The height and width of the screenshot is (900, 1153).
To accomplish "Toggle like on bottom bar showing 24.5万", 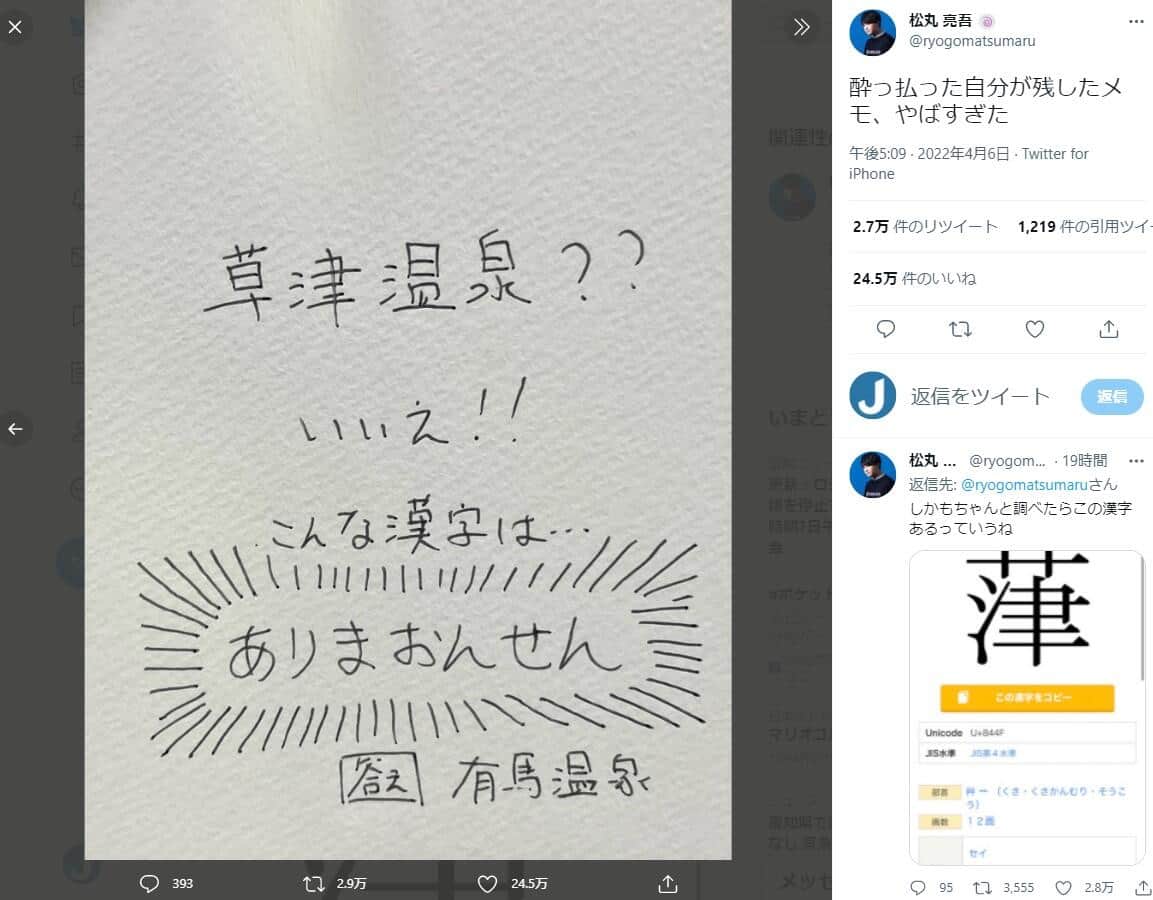I will [x=488, y=883].
